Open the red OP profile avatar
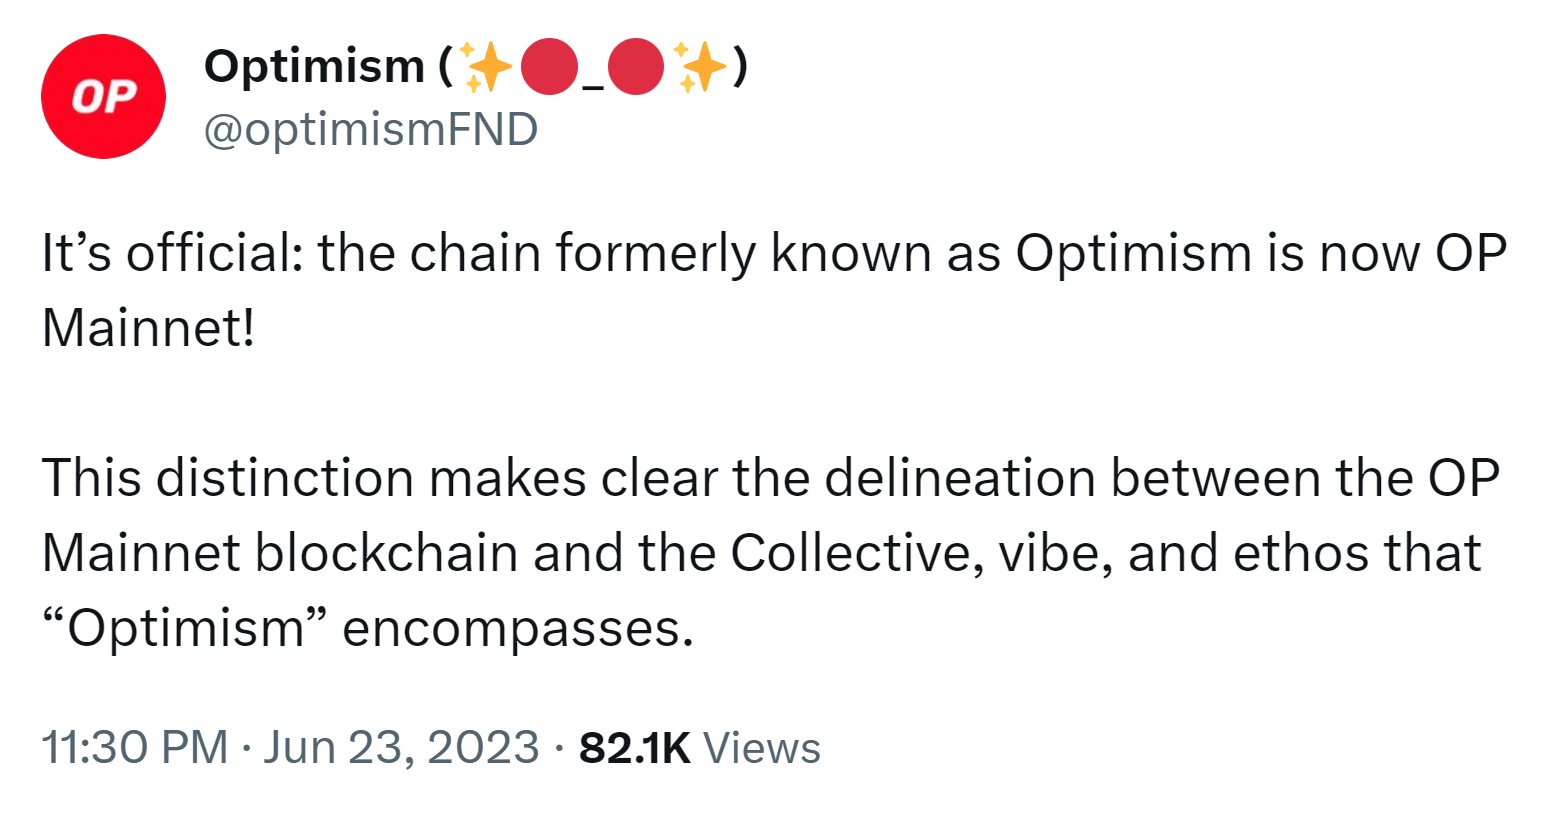Image resolution: width=1551 pixels, height=827 pixels. point(103,97)
